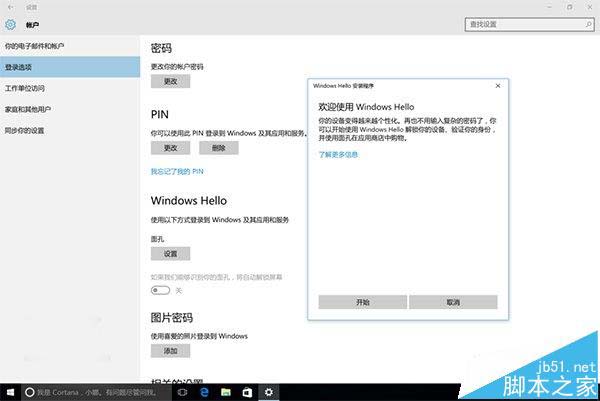Image resolution: width=600 pixels, height=401 pixels.
Task: Minimize the Settings window
Action: 549,7
